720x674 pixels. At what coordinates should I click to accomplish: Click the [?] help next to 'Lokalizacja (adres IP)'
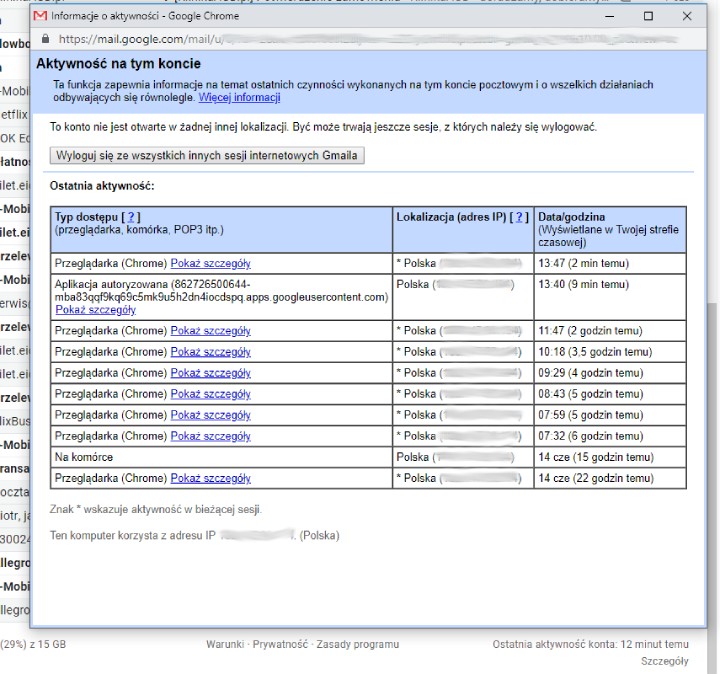[518, 217]
